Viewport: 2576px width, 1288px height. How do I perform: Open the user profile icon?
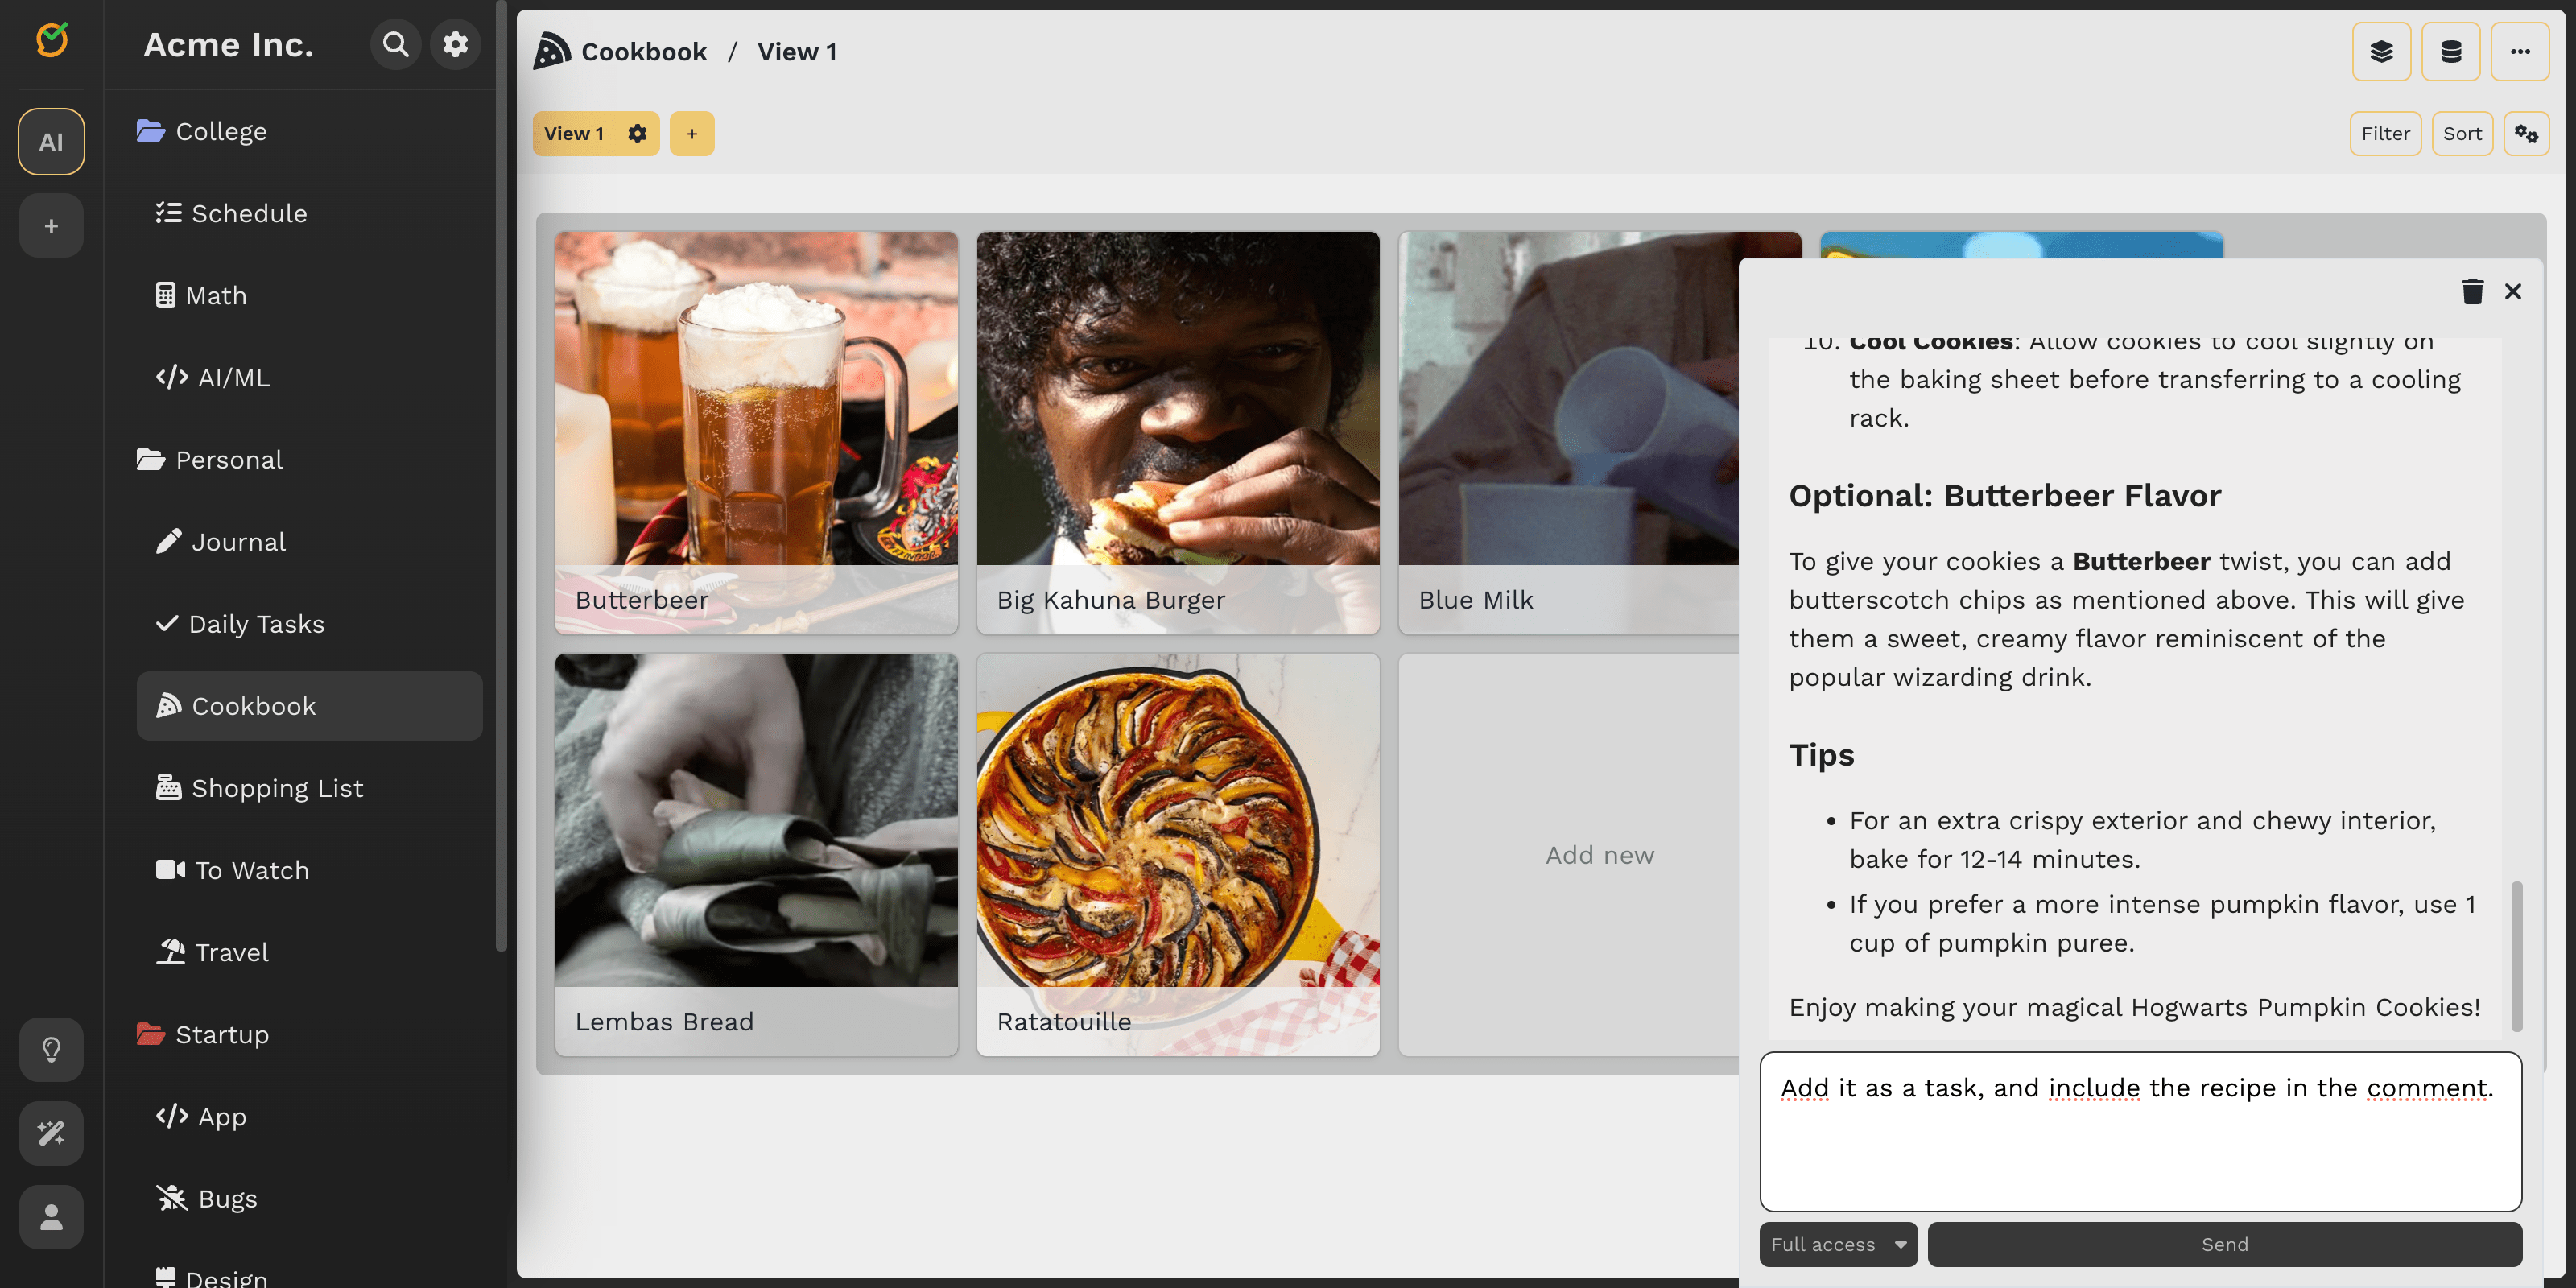51,1217
